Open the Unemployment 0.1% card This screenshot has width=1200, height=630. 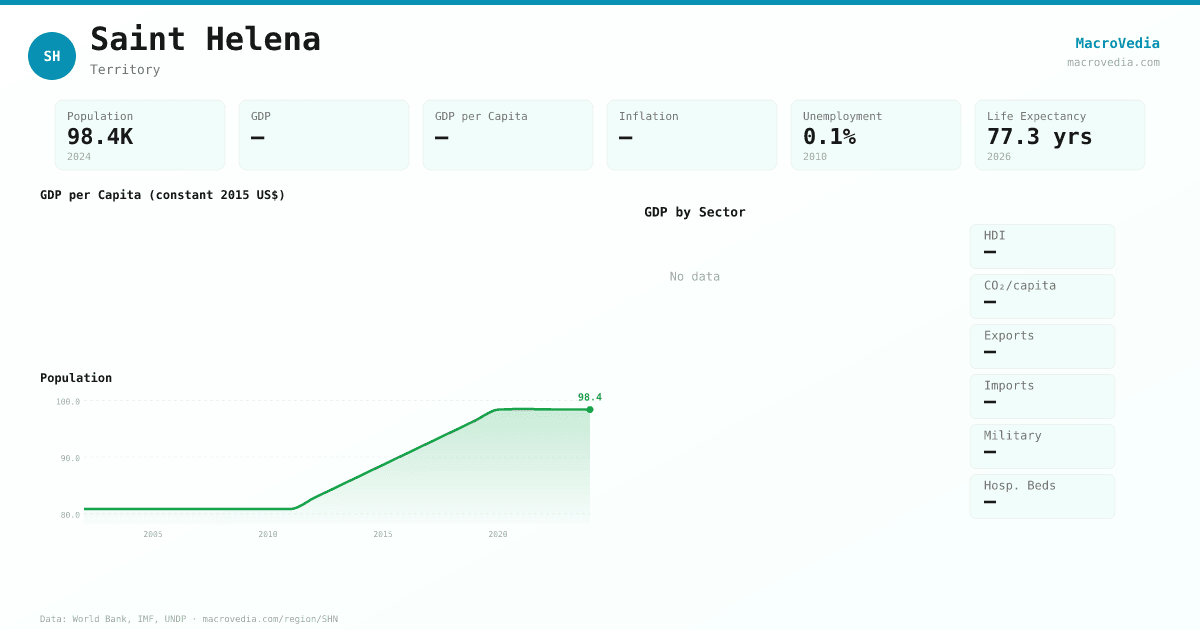(876, 135)
